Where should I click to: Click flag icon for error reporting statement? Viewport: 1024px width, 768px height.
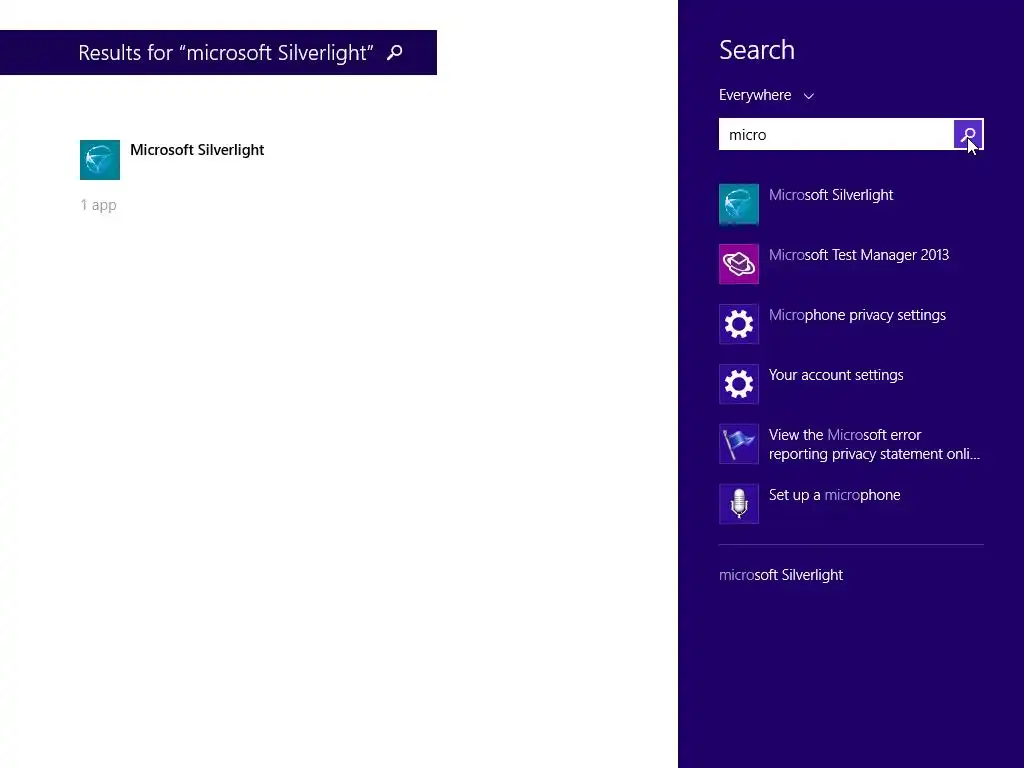pos(739,444)
